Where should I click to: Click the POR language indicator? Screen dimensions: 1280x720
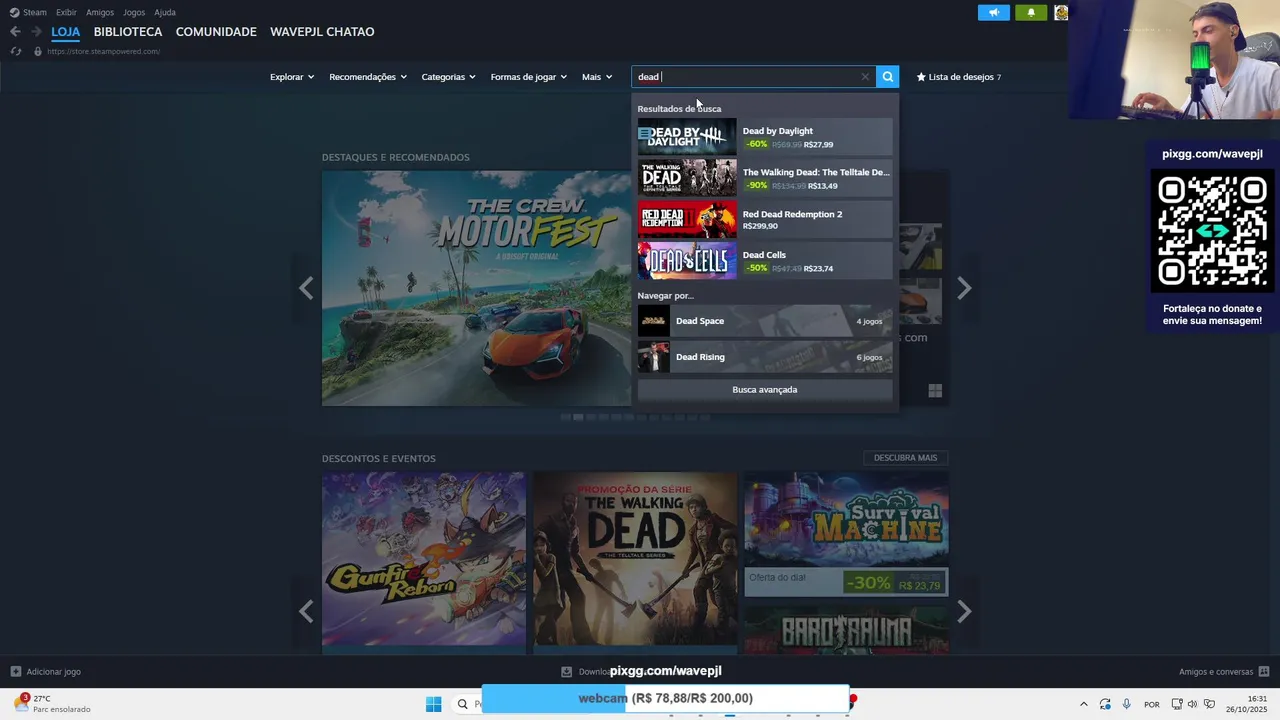click(1152, 704)
